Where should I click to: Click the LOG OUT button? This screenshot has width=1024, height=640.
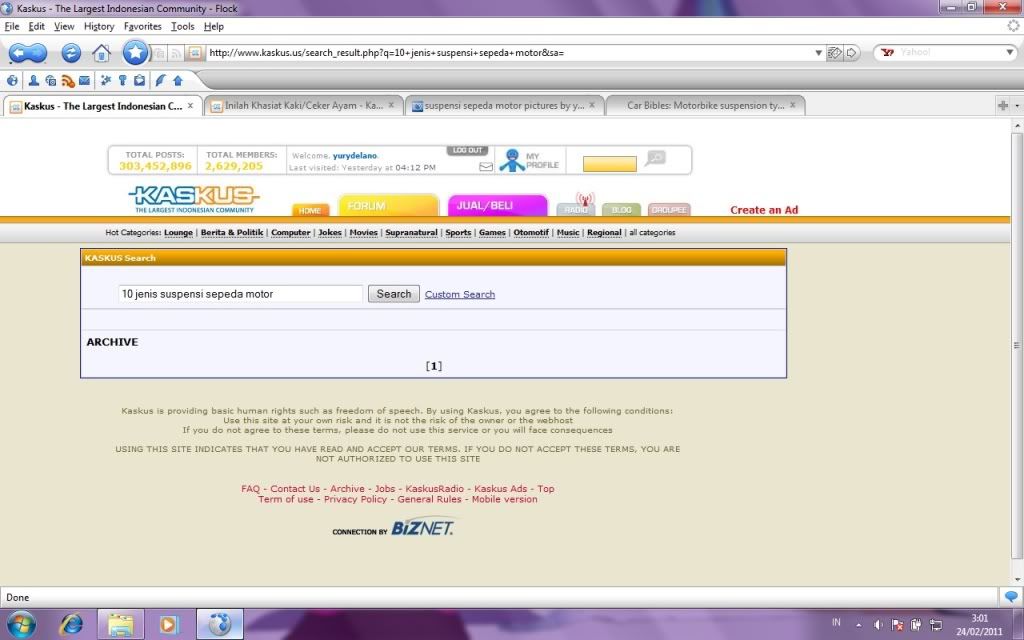pos(468,151)
